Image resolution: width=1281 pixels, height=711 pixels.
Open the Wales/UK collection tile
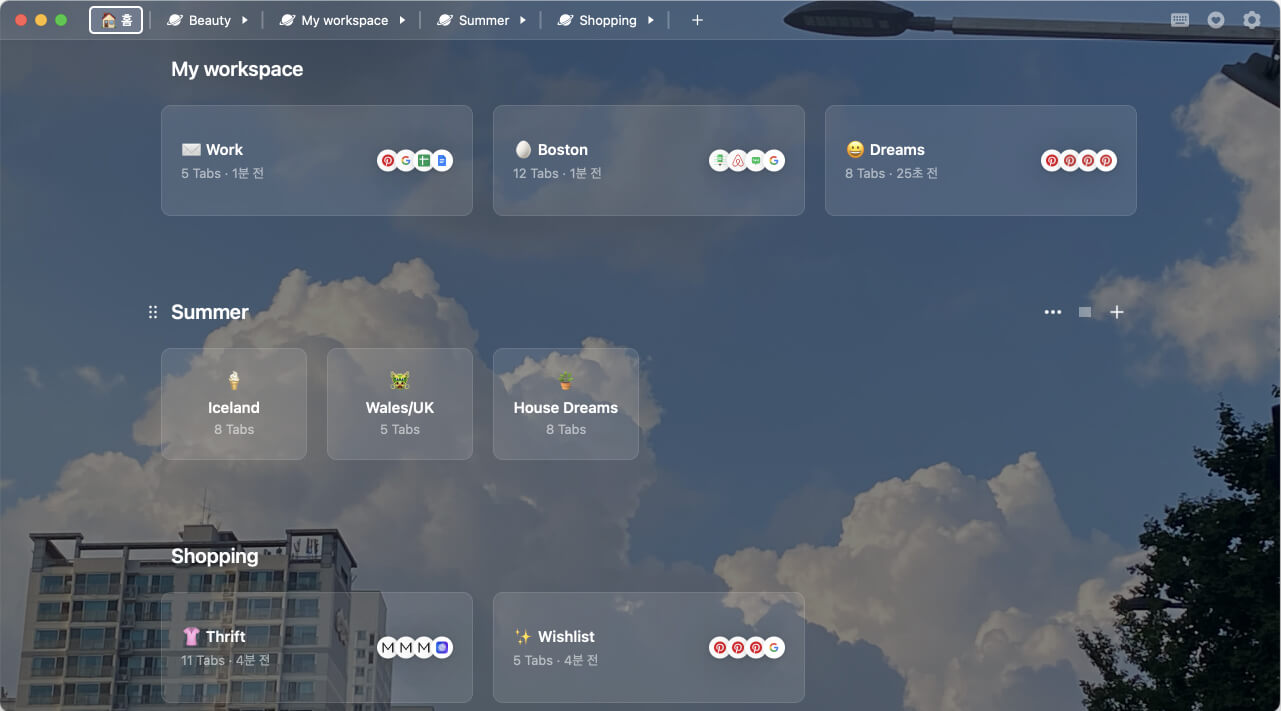400,404
